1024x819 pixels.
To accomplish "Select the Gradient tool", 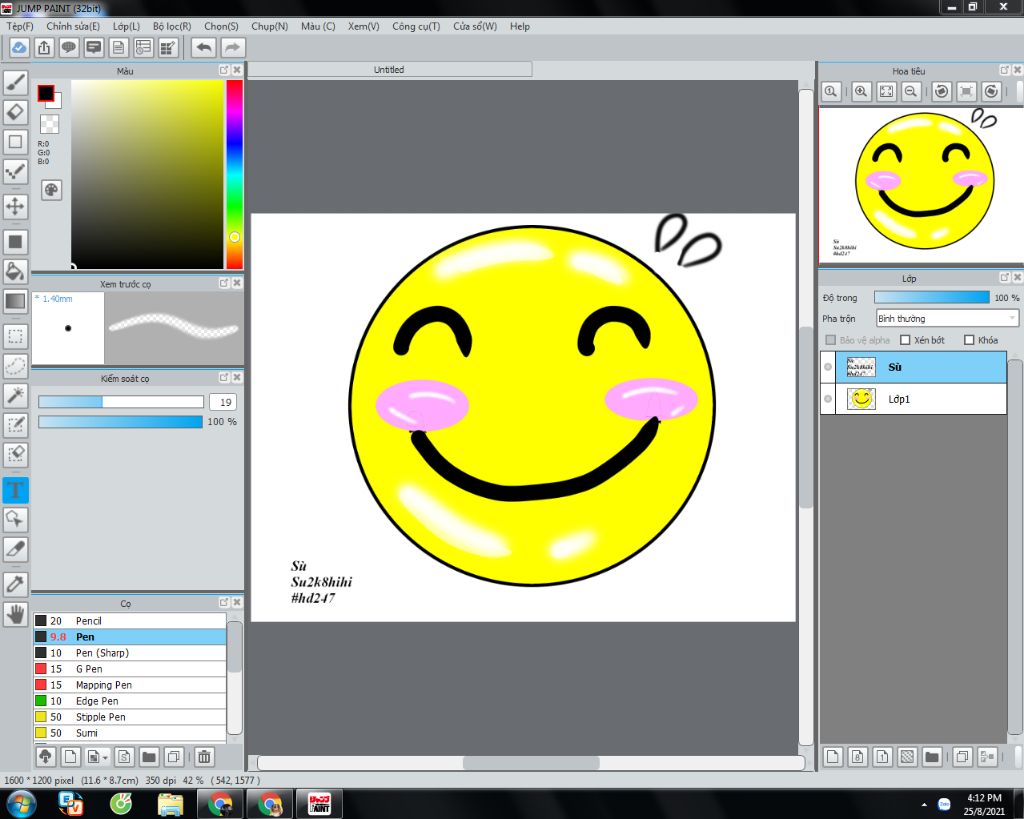I will pyautogui.click(x=16, y=301).
